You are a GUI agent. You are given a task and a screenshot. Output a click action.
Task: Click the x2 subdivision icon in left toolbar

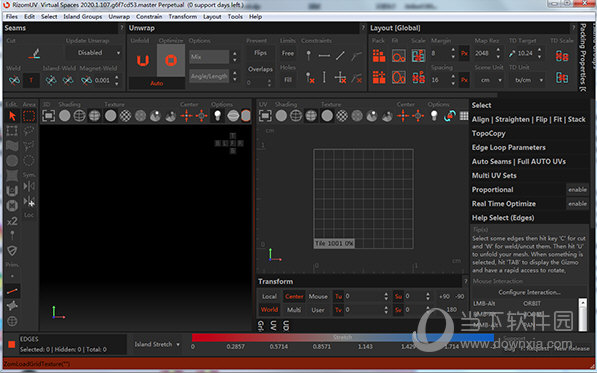tap(12, 221)
